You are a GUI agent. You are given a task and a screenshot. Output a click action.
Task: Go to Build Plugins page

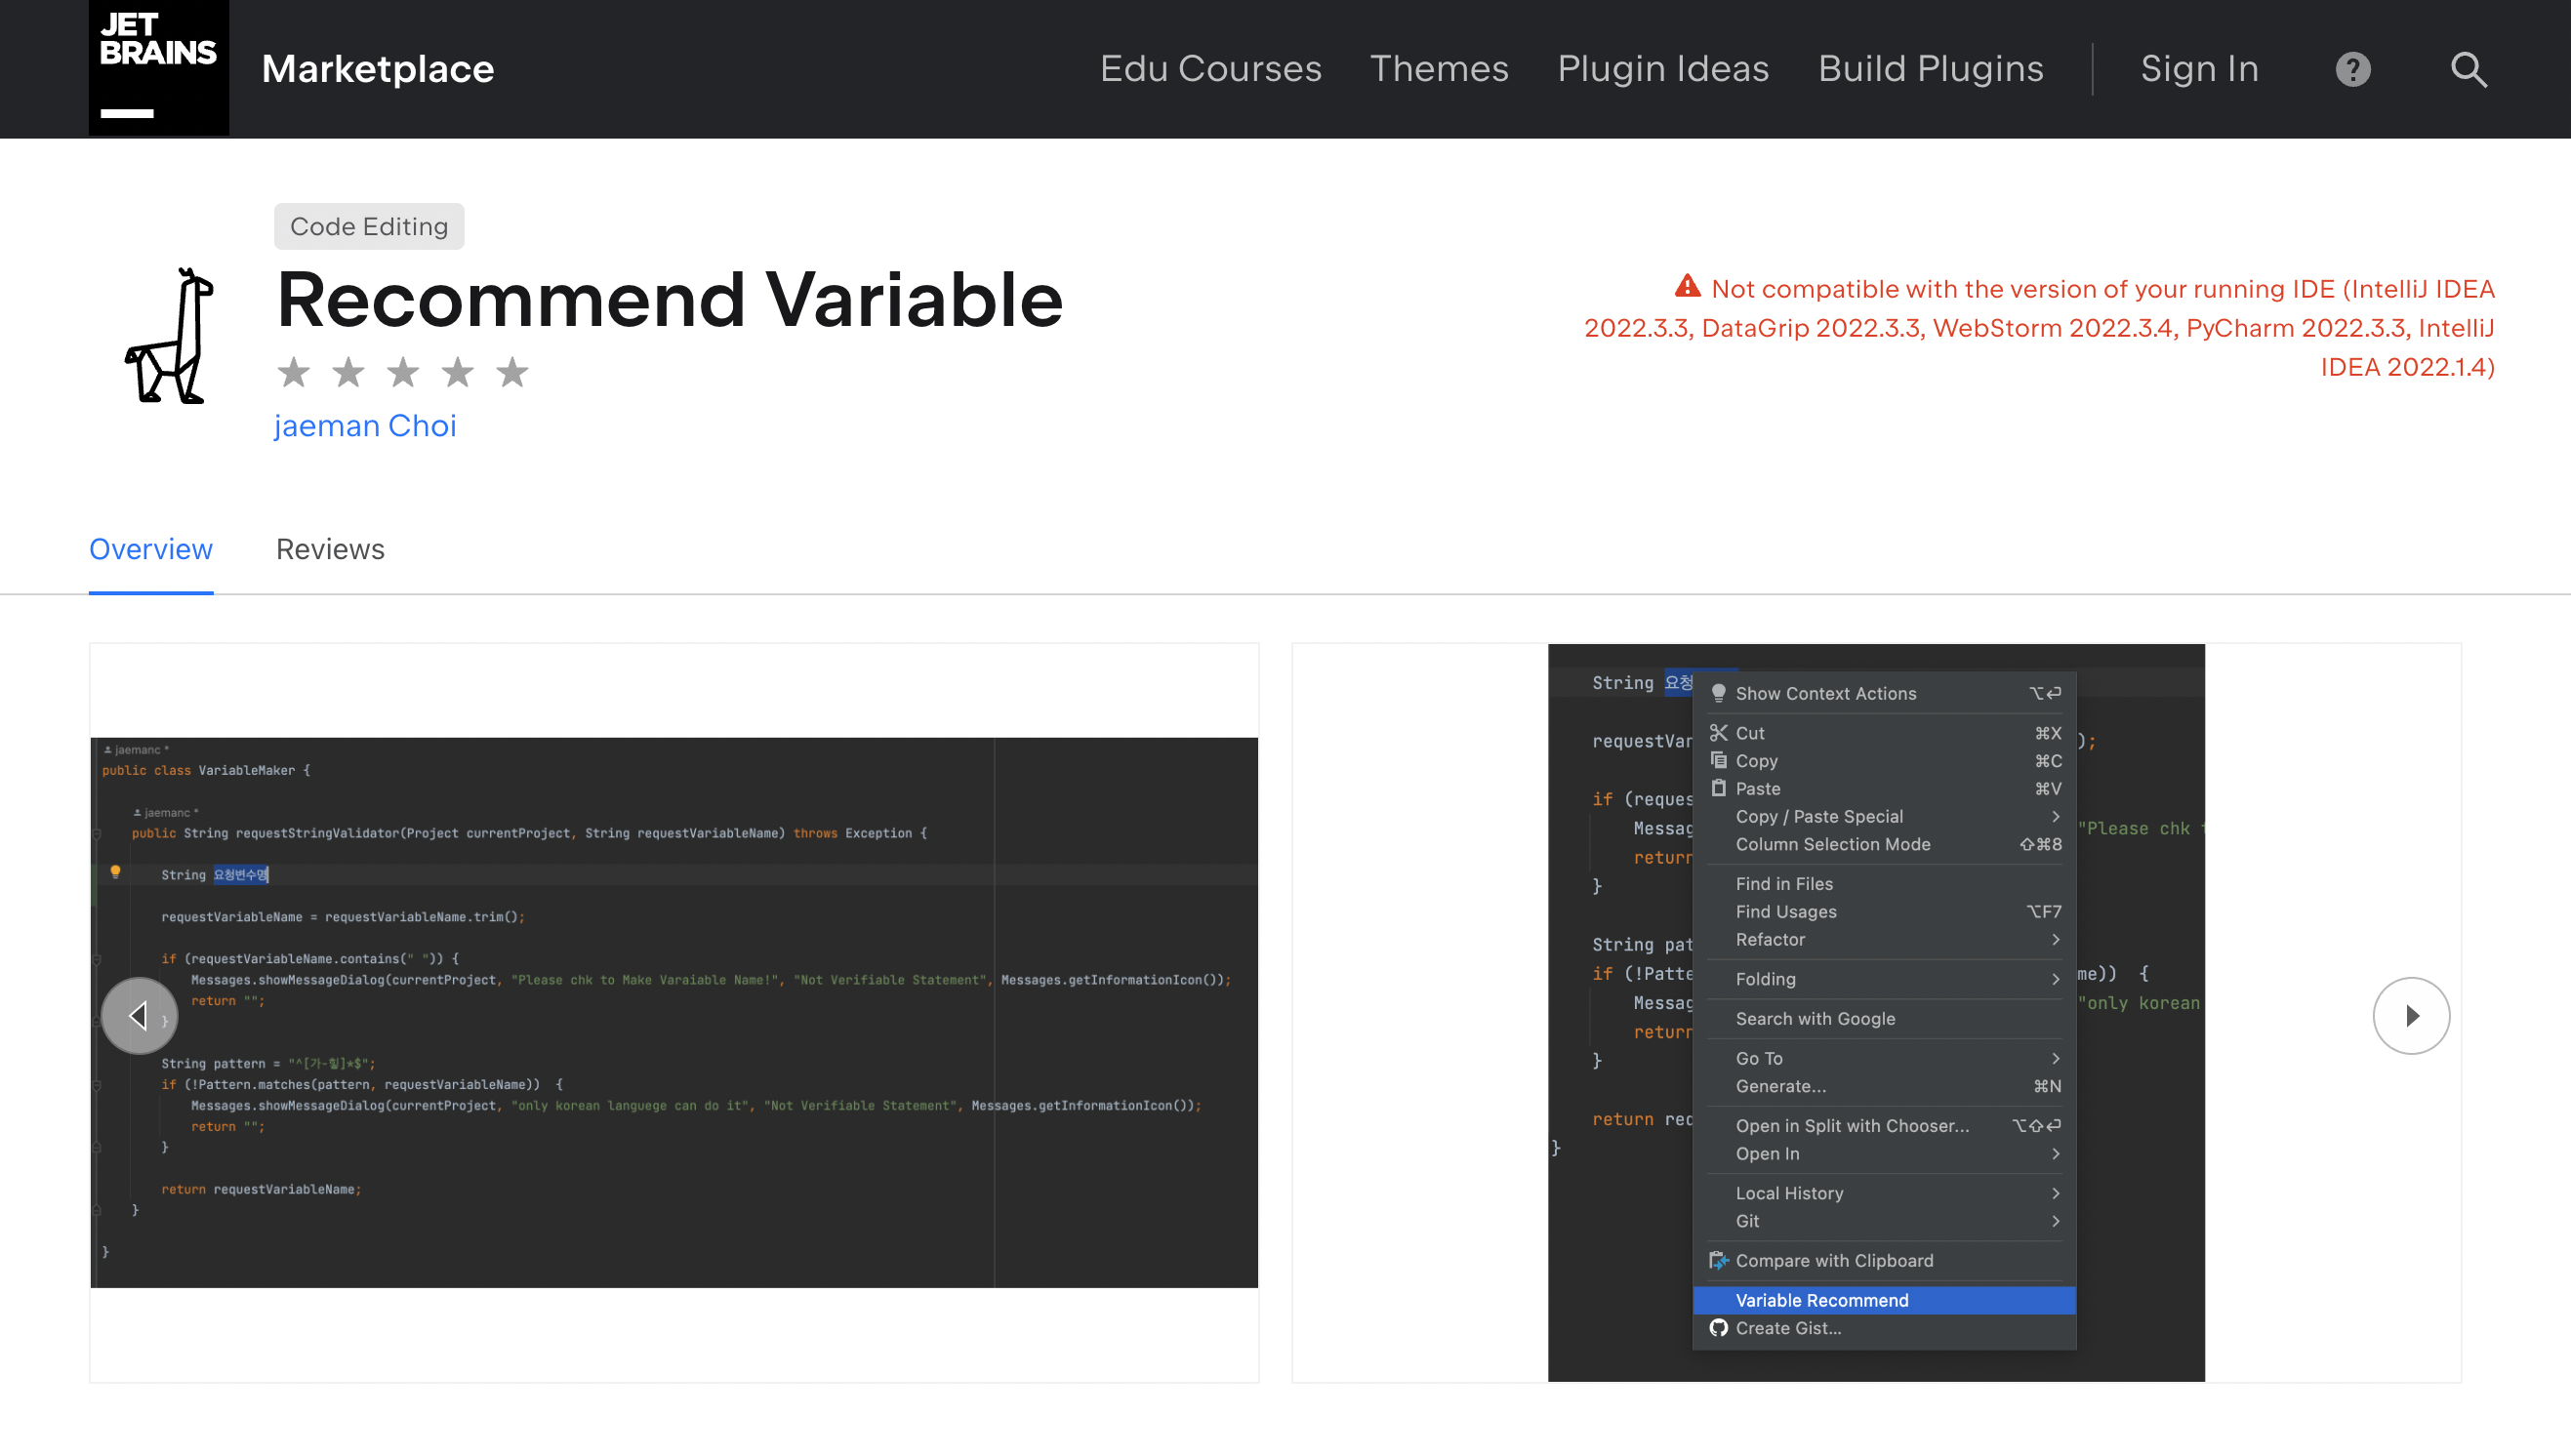[x=1930, y=69]
